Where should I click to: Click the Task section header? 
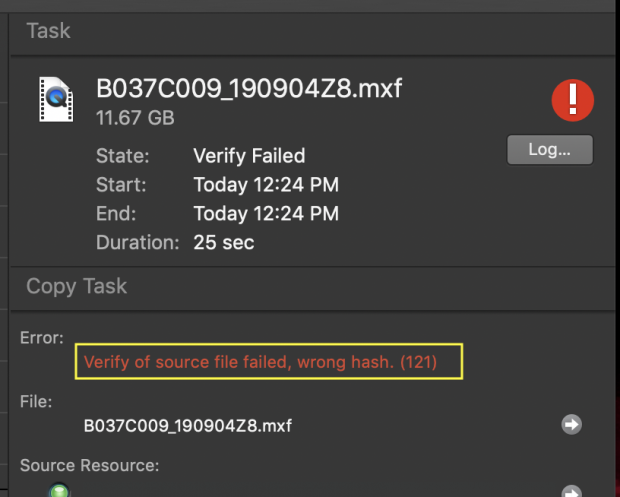(48, 31)
